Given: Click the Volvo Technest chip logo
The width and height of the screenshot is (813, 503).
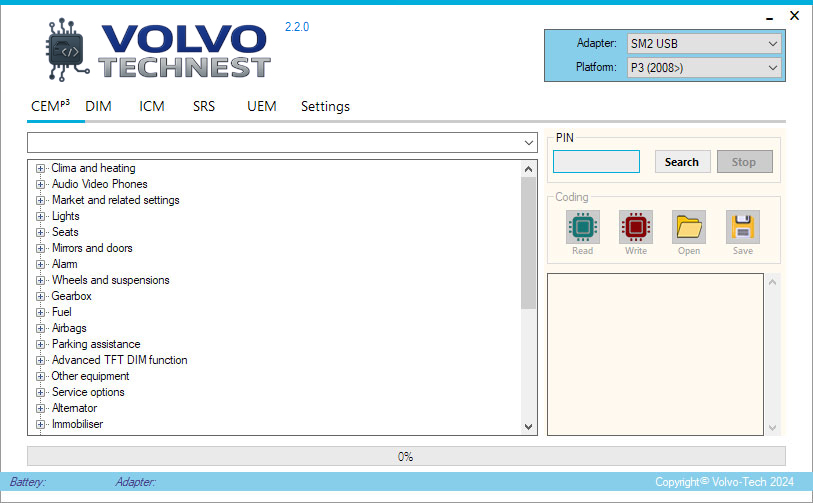Looking at the screenshot, I should click(x=66, y=50).
